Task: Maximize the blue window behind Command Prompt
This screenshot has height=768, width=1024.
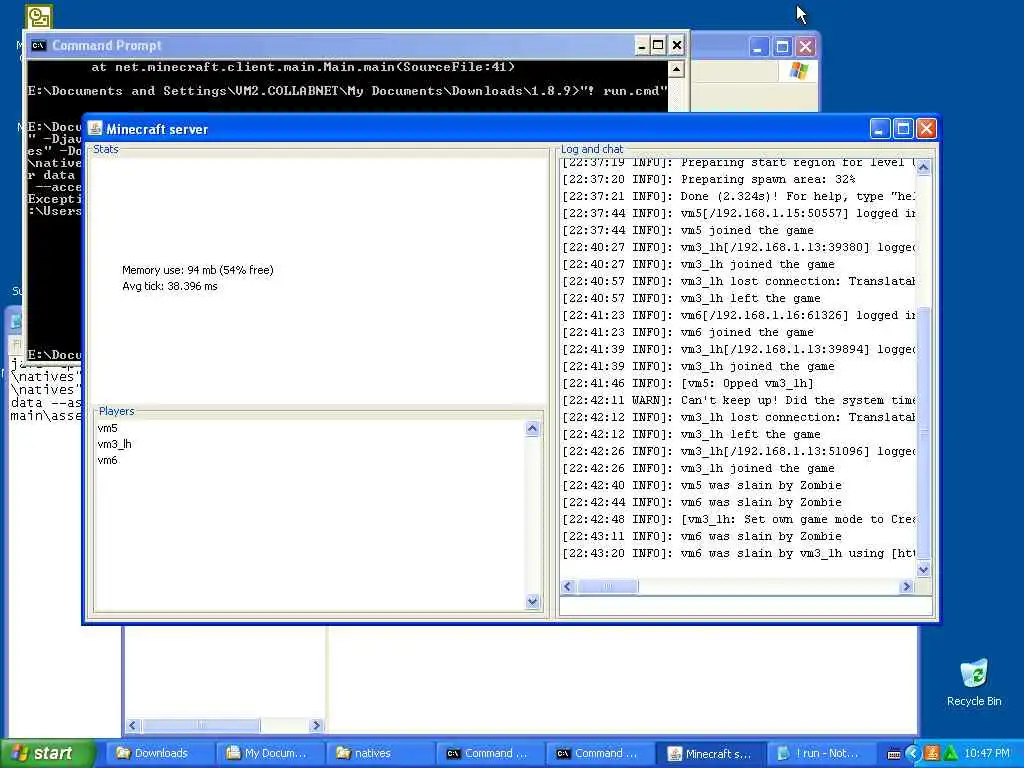Action: point(782,47)
